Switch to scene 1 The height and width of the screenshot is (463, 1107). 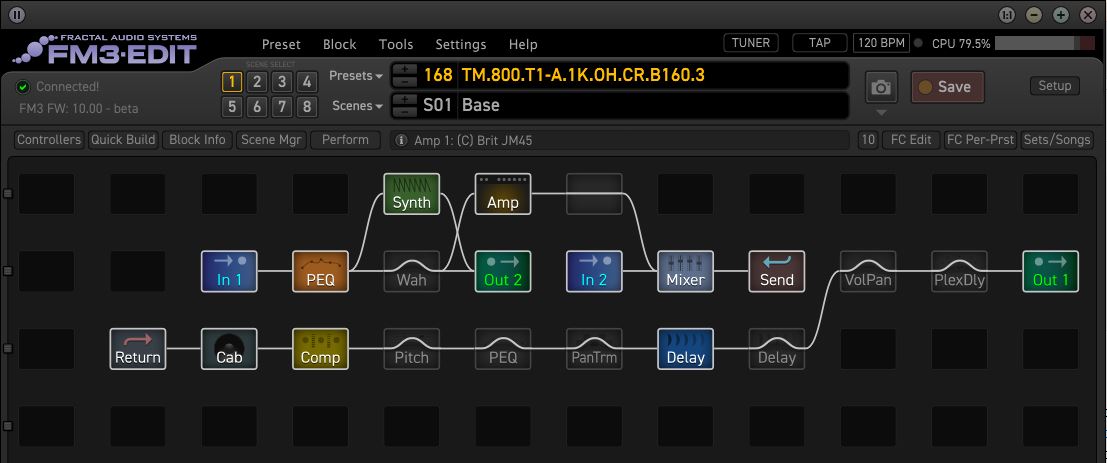pos(232,82)
